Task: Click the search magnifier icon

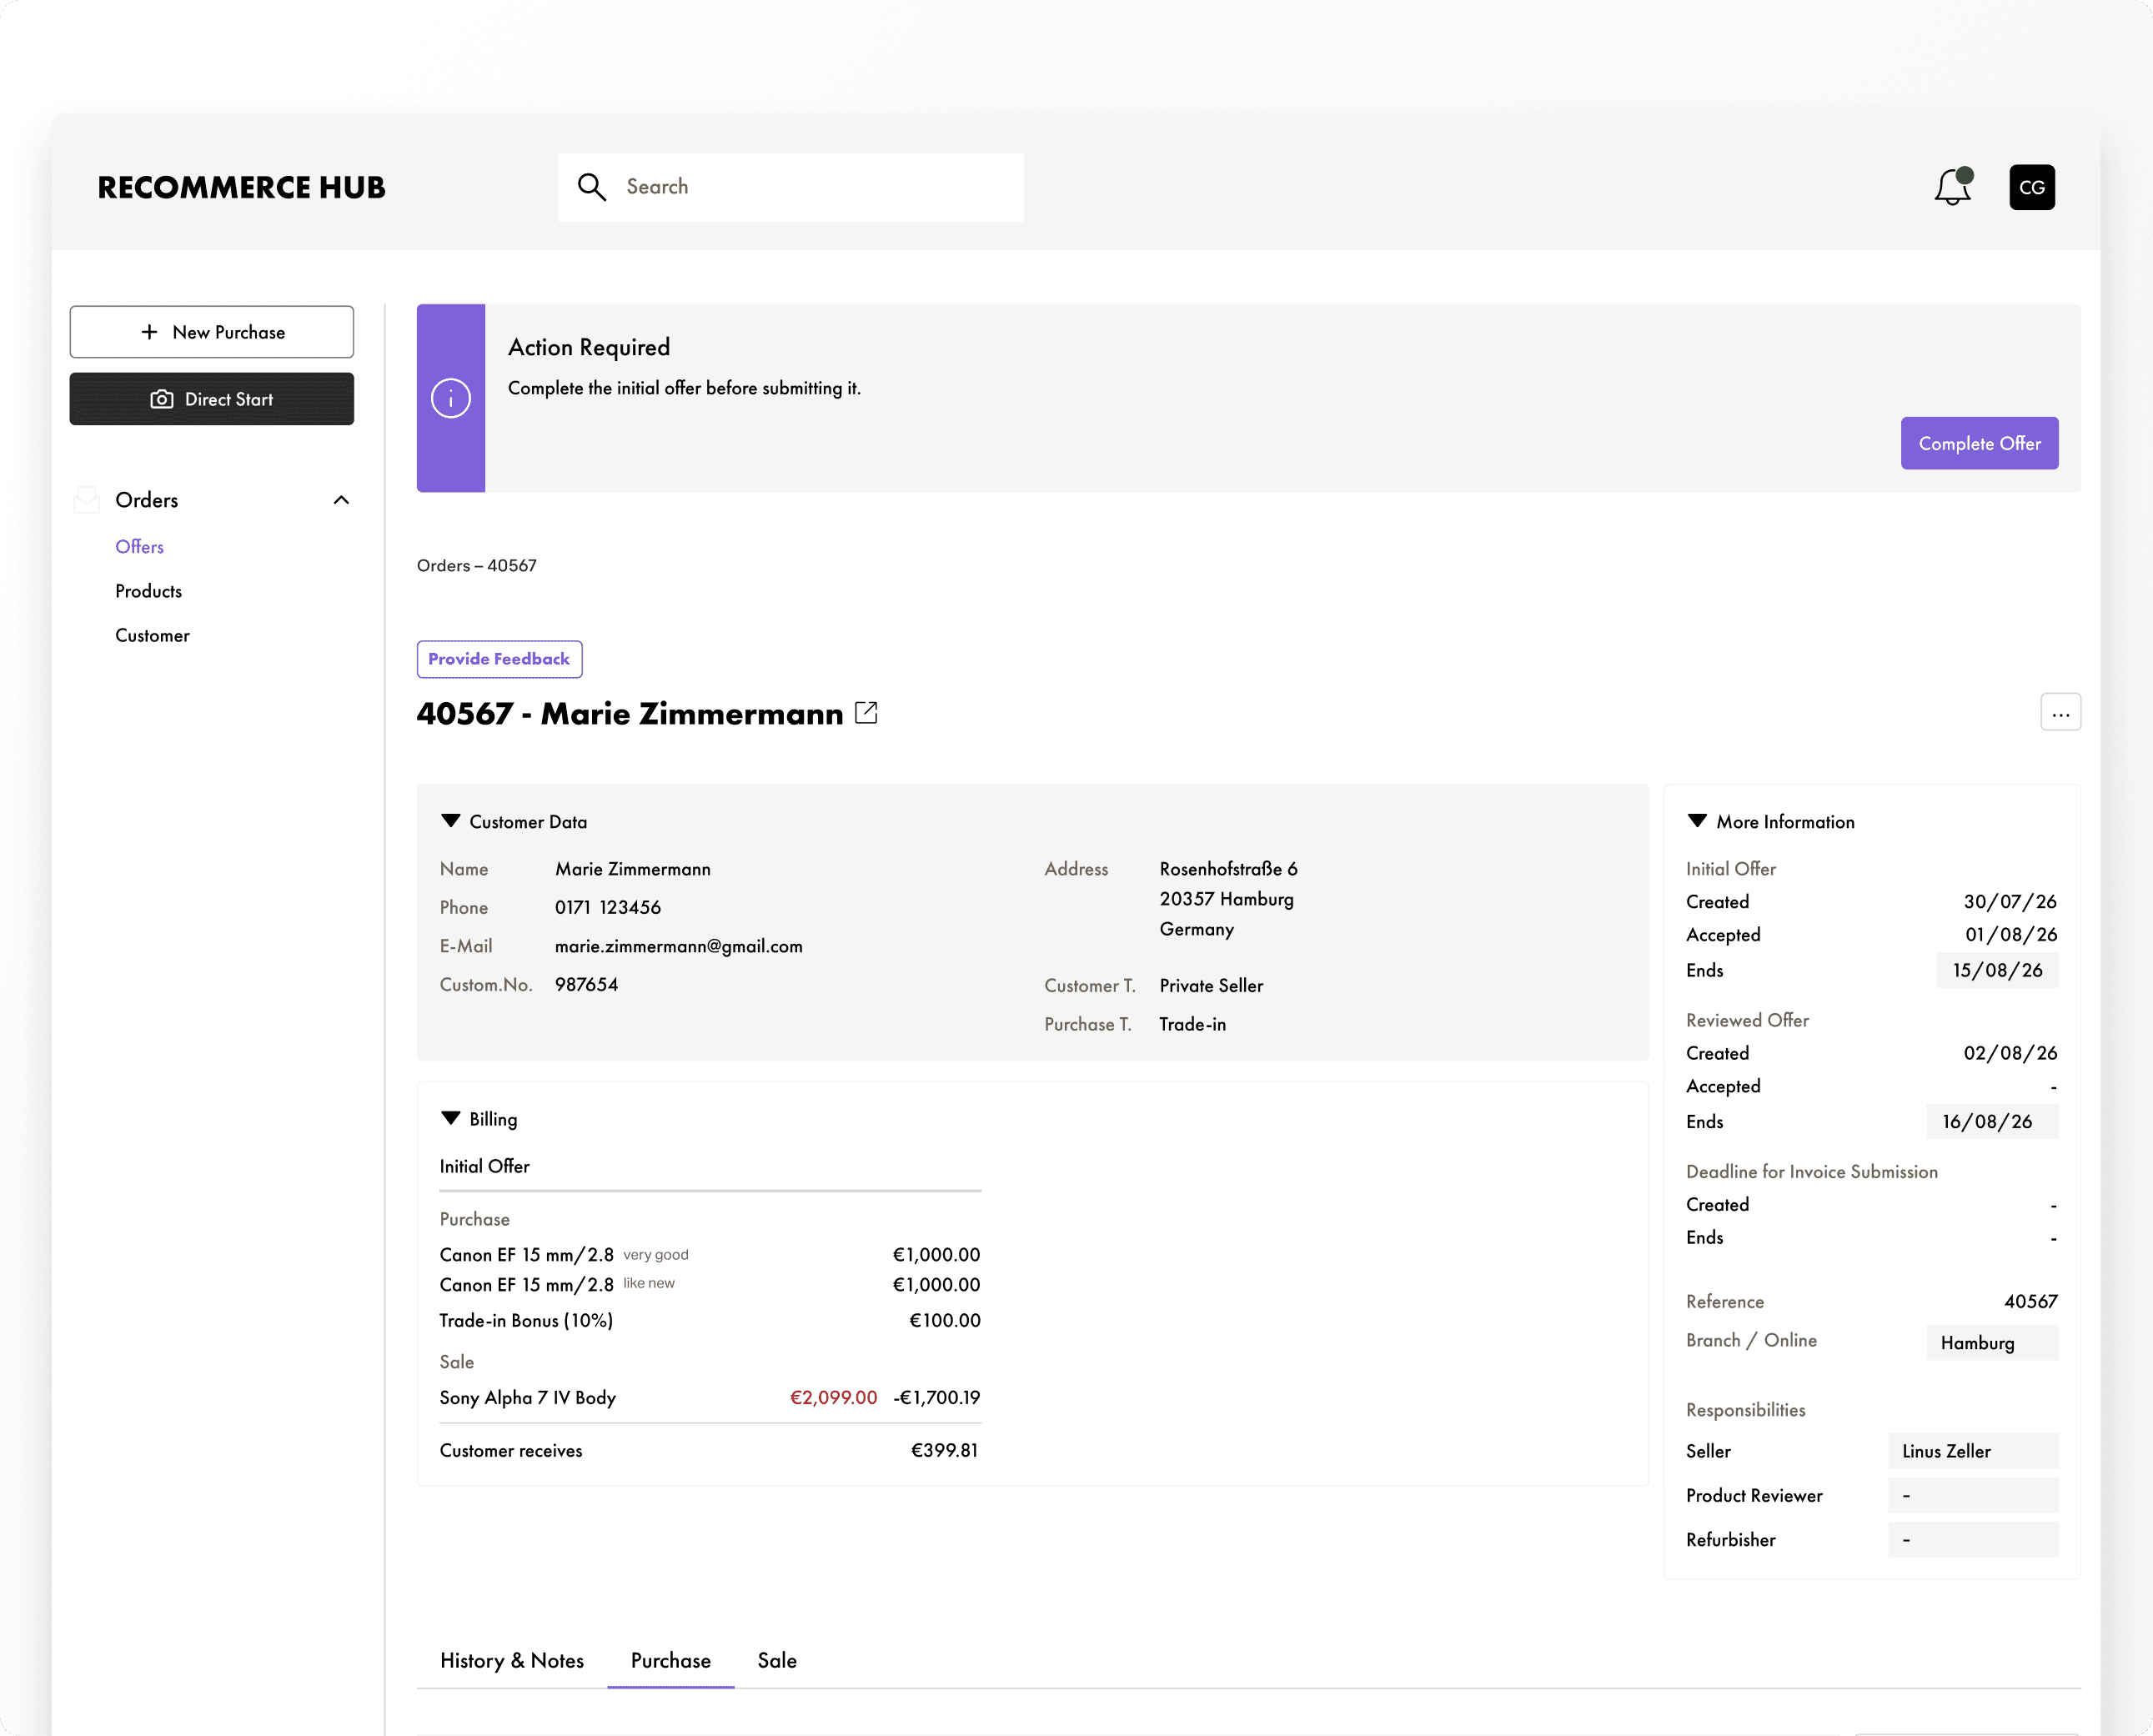Action: point(591,187)
